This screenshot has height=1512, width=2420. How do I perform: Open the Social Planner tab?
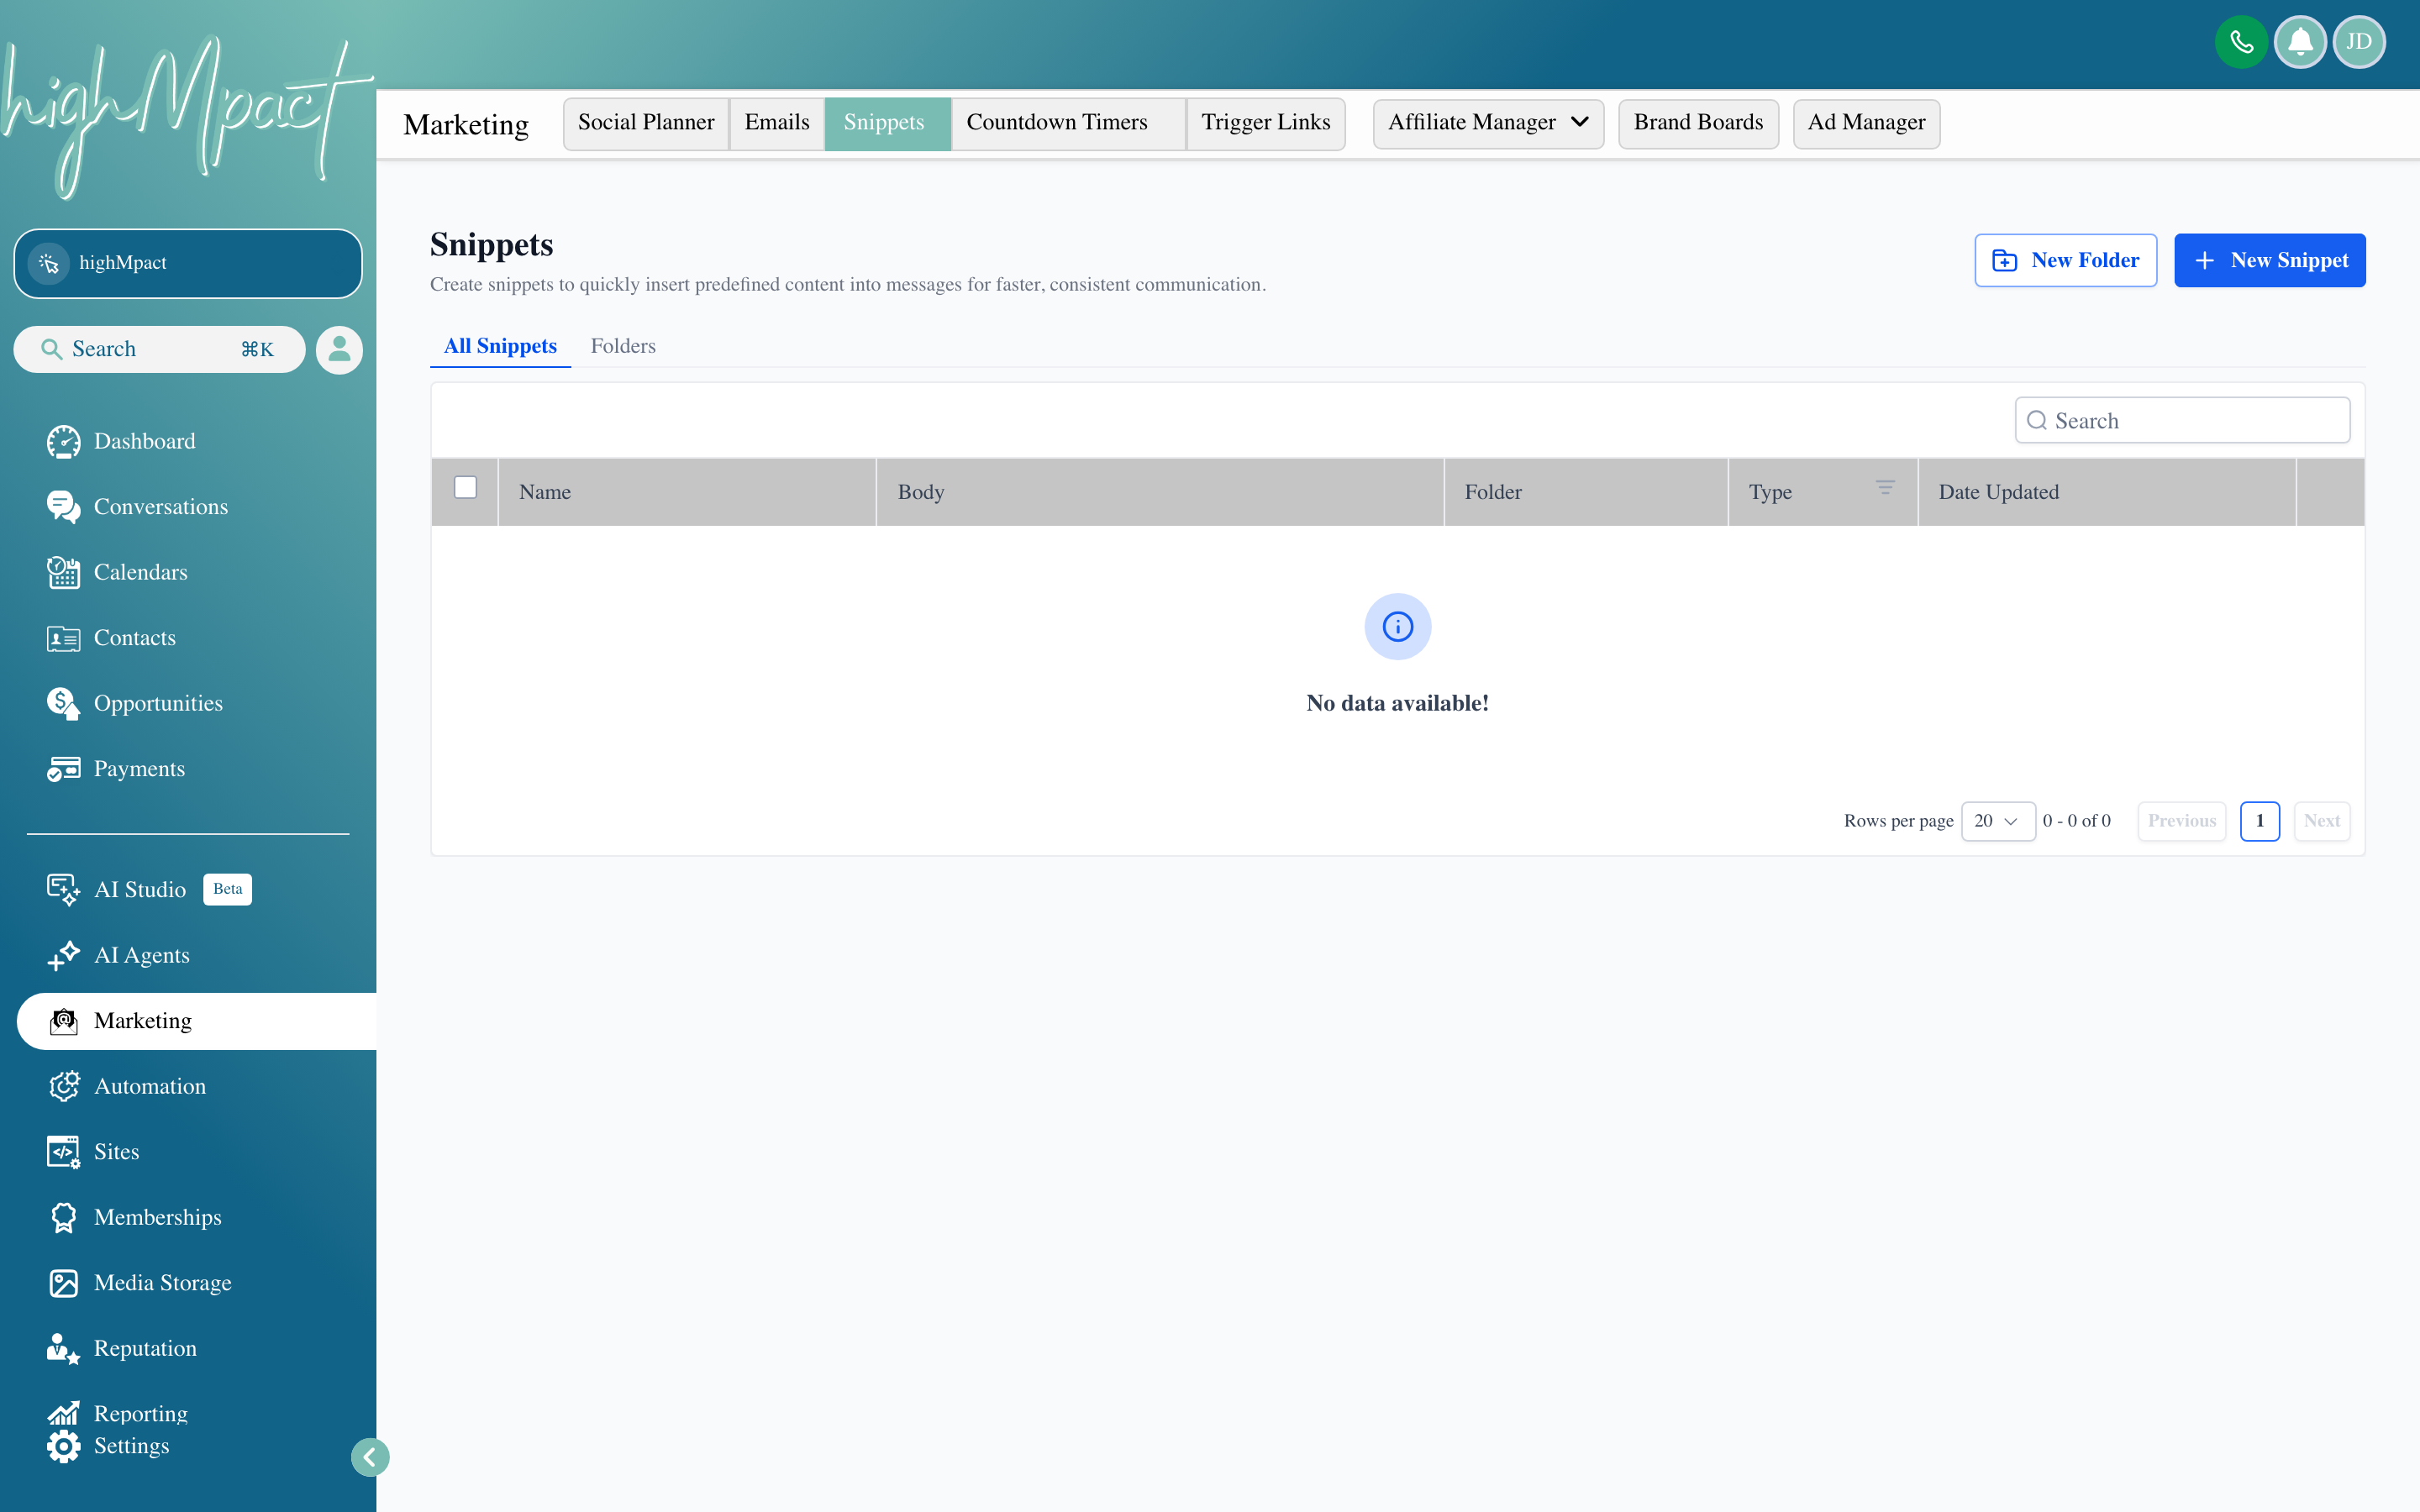645,123
